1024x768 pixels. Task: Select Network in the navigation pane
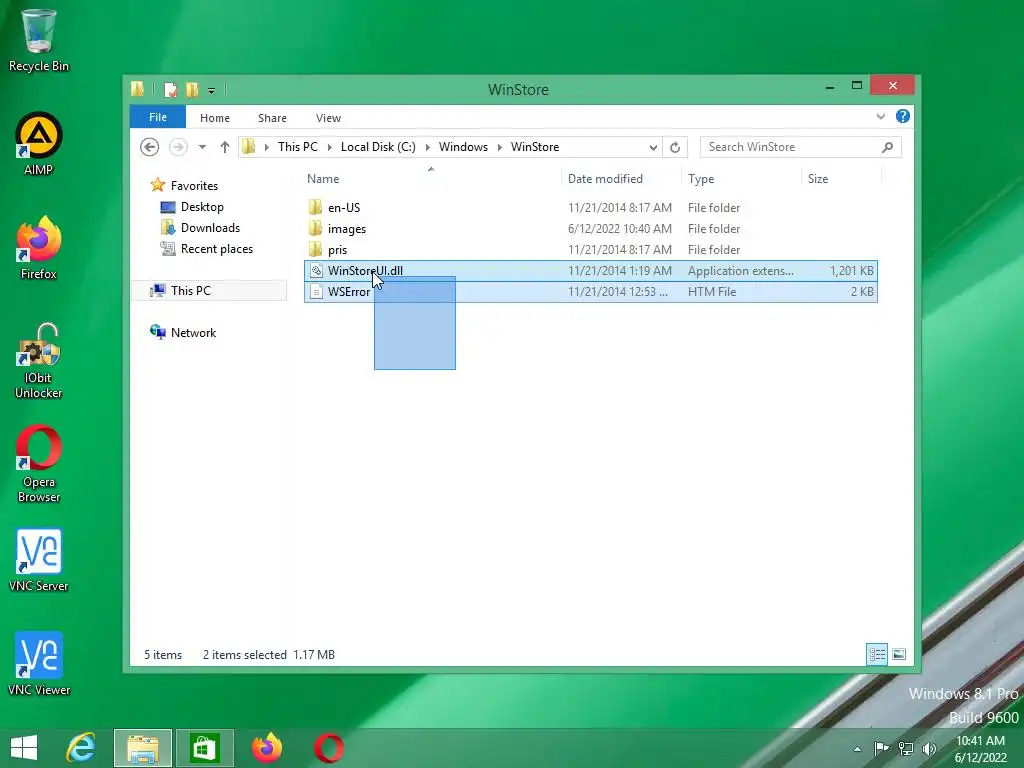pos(193,332)
